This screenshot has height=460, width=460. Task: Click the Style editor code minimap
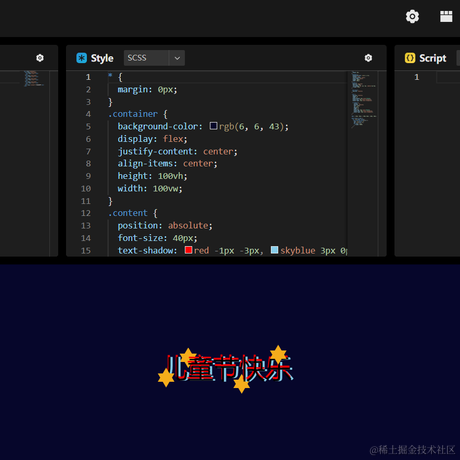[363, 99]
